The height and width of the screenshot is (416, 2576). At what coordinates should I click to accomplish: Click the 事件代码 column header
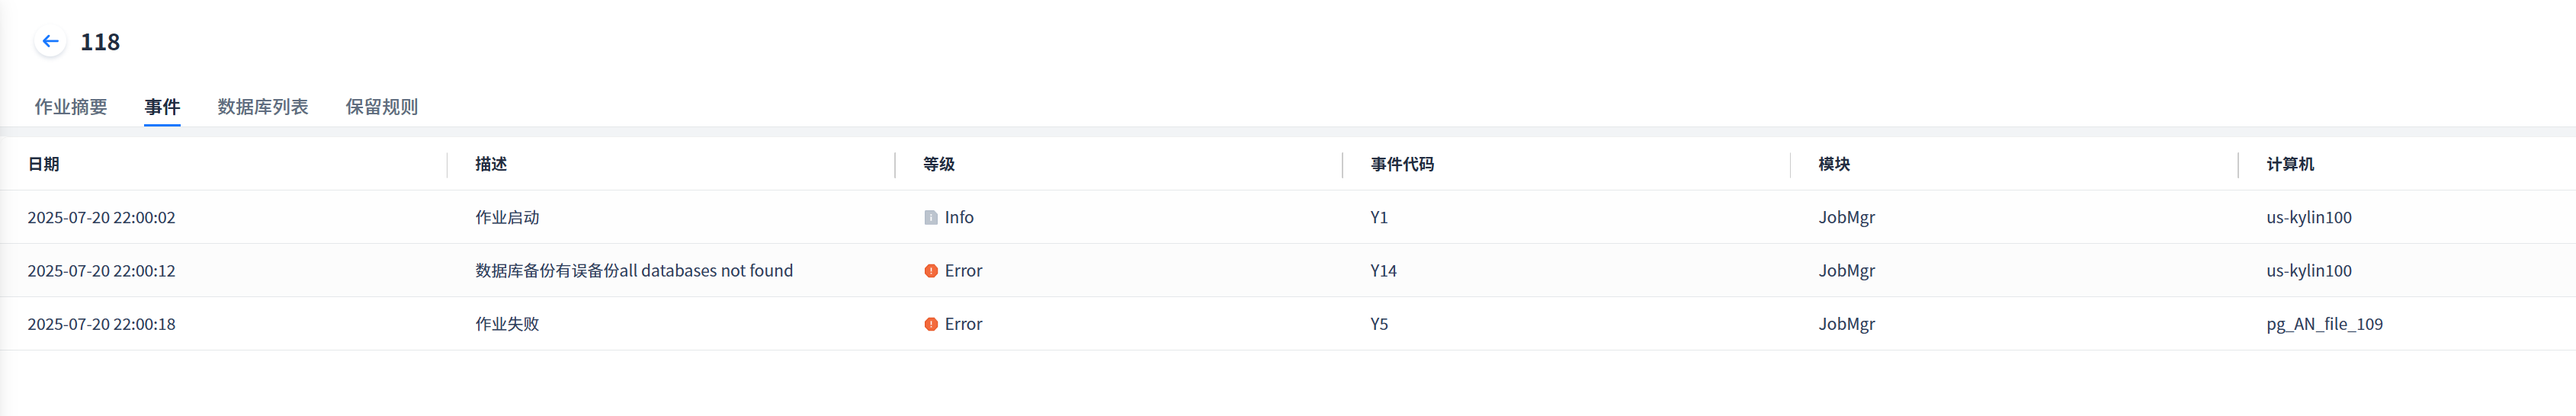click(x=1402, y=164)
